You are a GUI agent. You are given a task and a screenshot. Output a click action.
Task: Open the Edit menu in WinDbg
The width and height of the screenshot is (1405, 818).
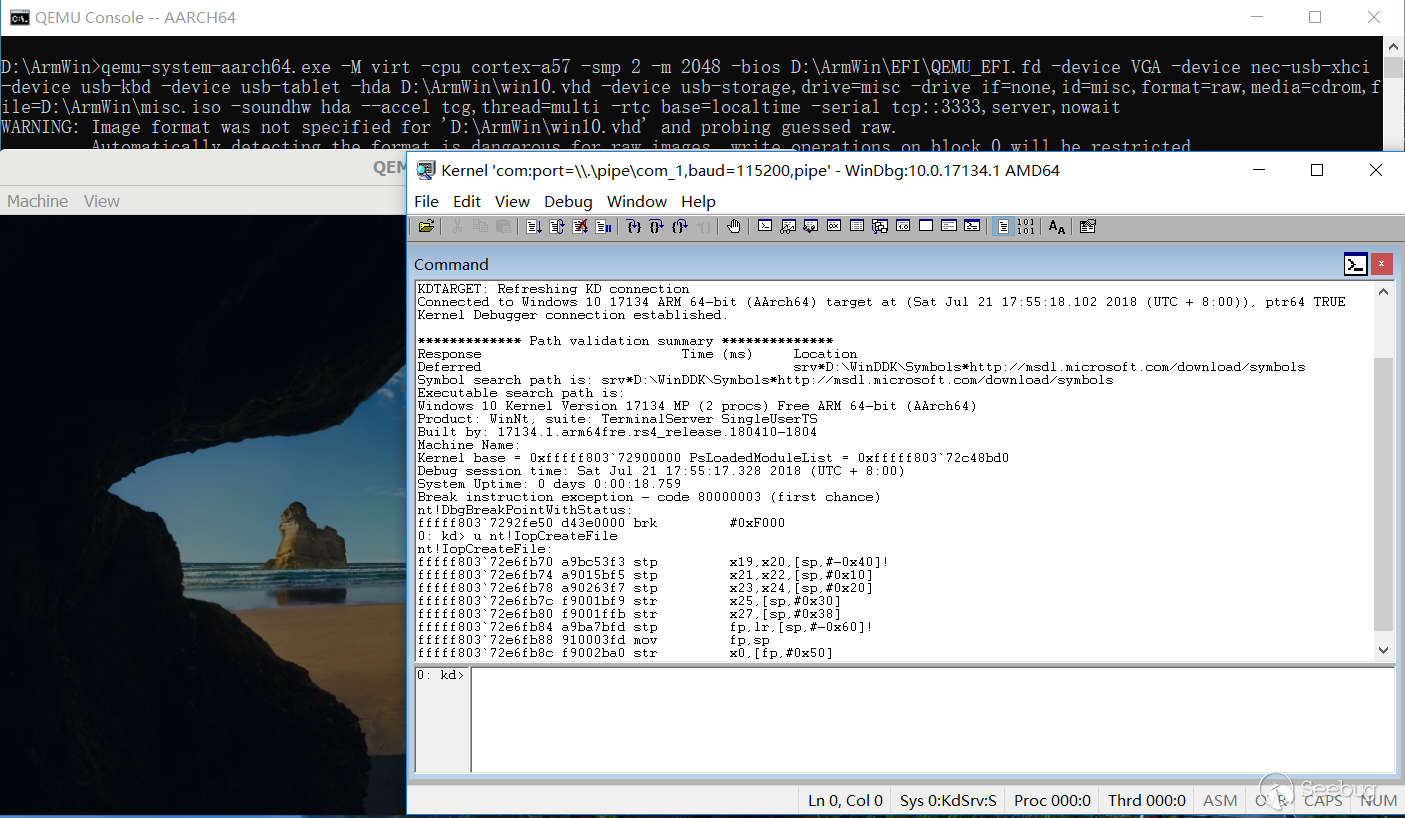point(467,201)
